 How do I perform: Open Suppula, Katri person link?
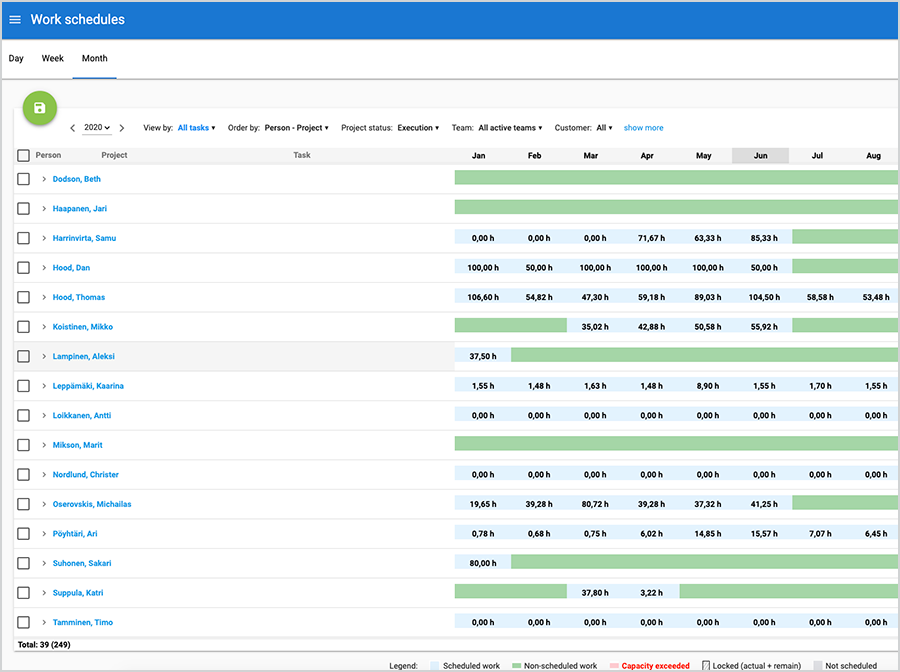78,593
